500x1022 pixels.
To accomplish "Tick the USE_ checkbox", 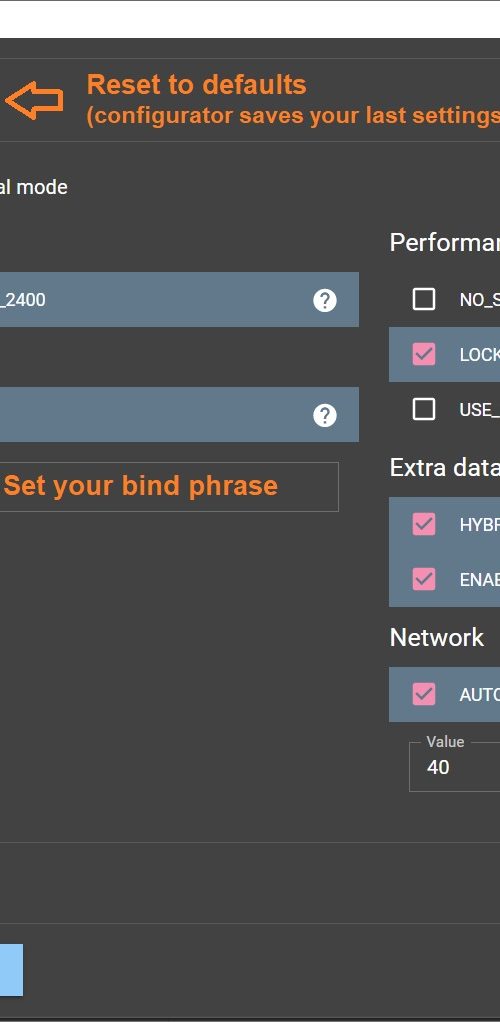I will tap(424, 409).
